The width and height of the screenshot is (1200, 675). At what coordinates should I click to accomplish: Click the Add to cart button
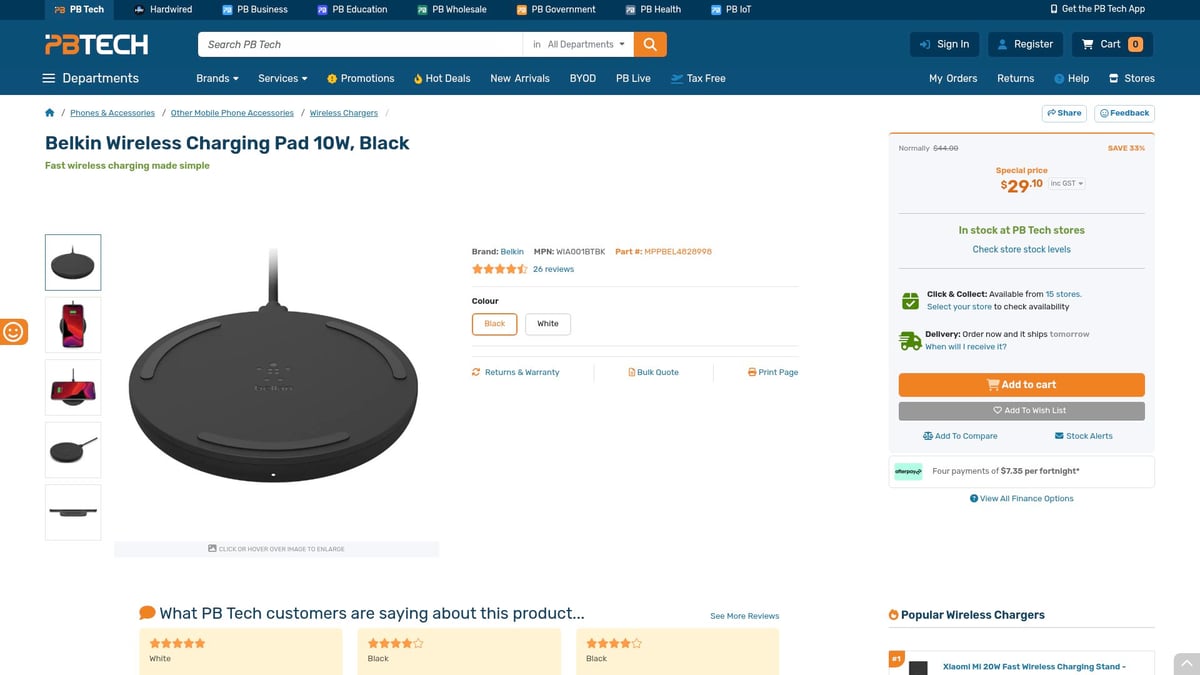pos(1021,384)
